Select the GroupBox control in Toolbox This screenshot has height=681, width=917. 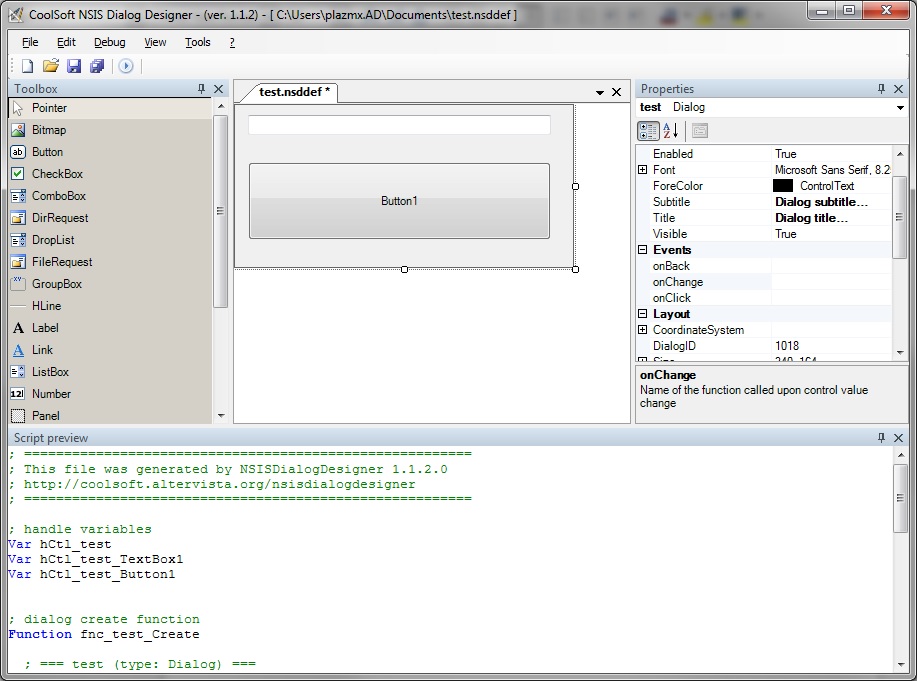click(x=111, y=284)
